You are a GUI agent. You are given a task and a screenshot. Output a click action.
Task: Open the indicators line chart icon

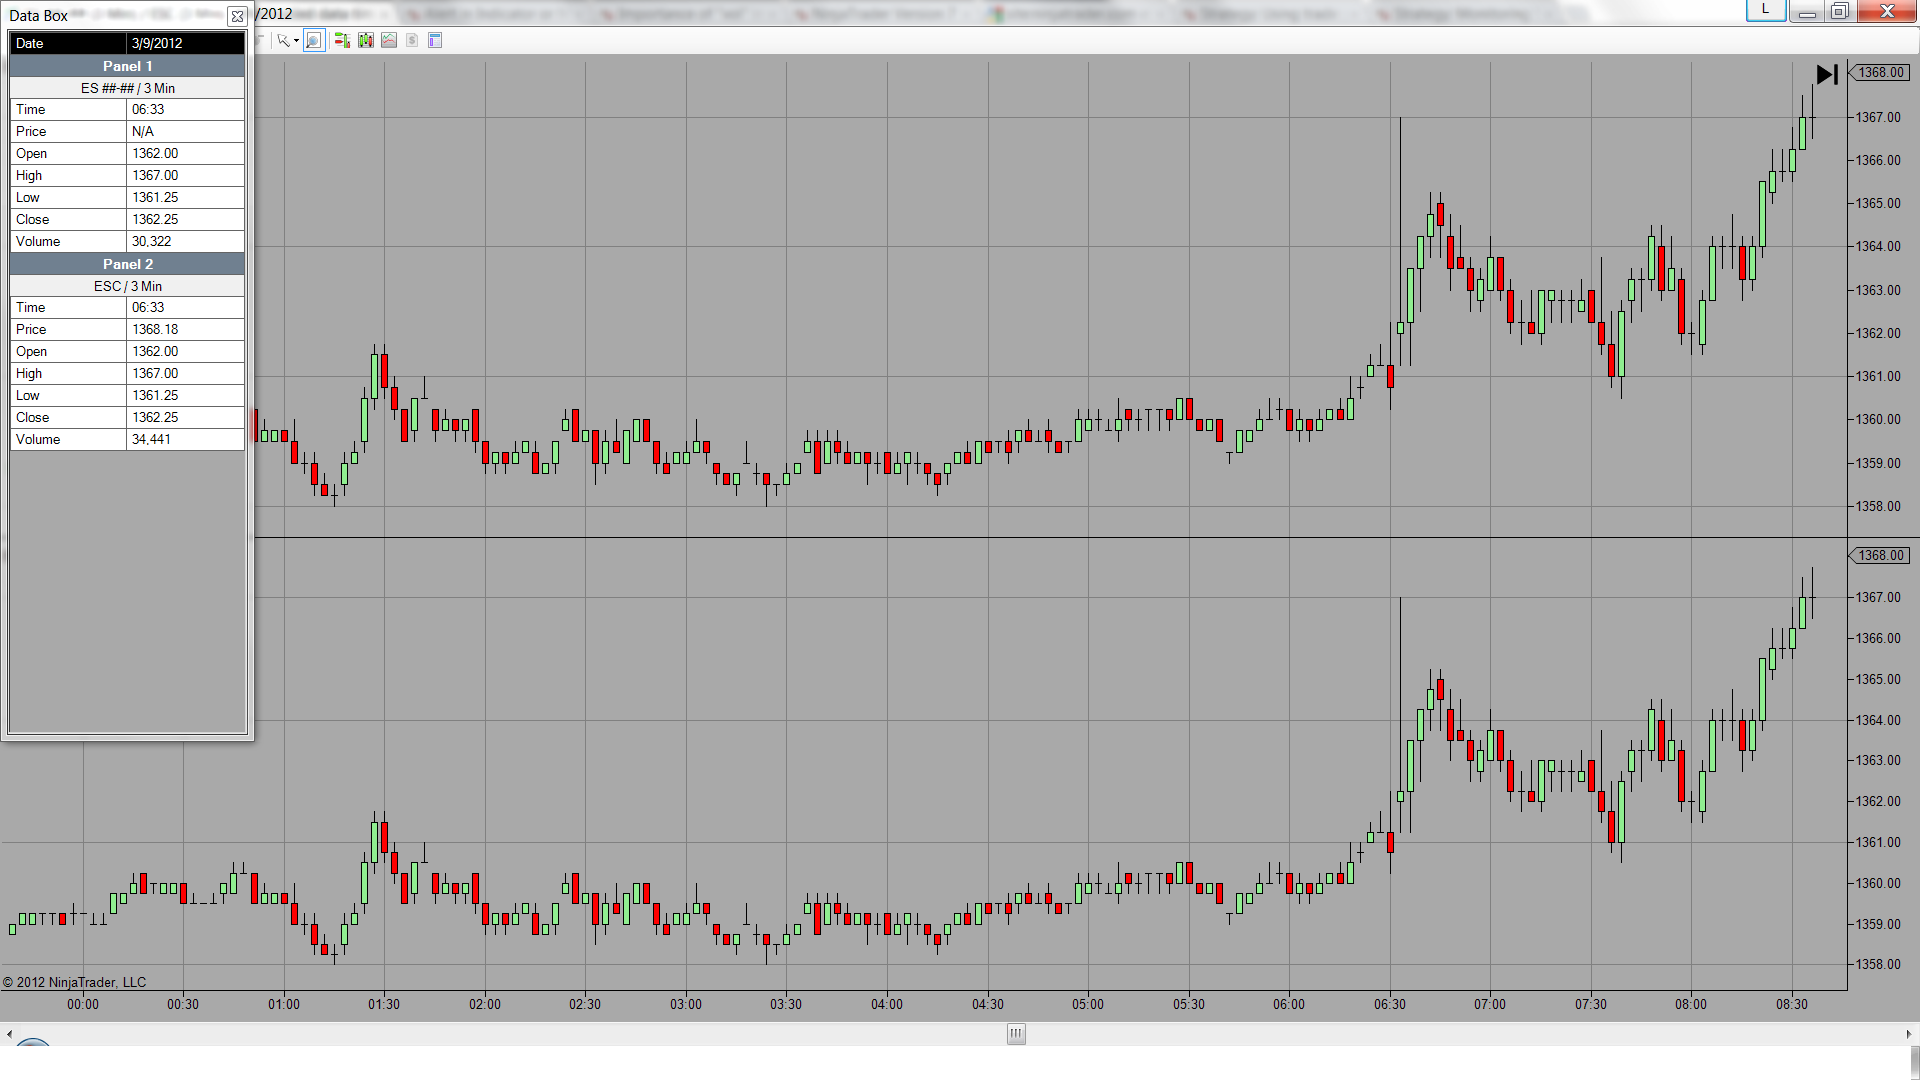point(389,41)
